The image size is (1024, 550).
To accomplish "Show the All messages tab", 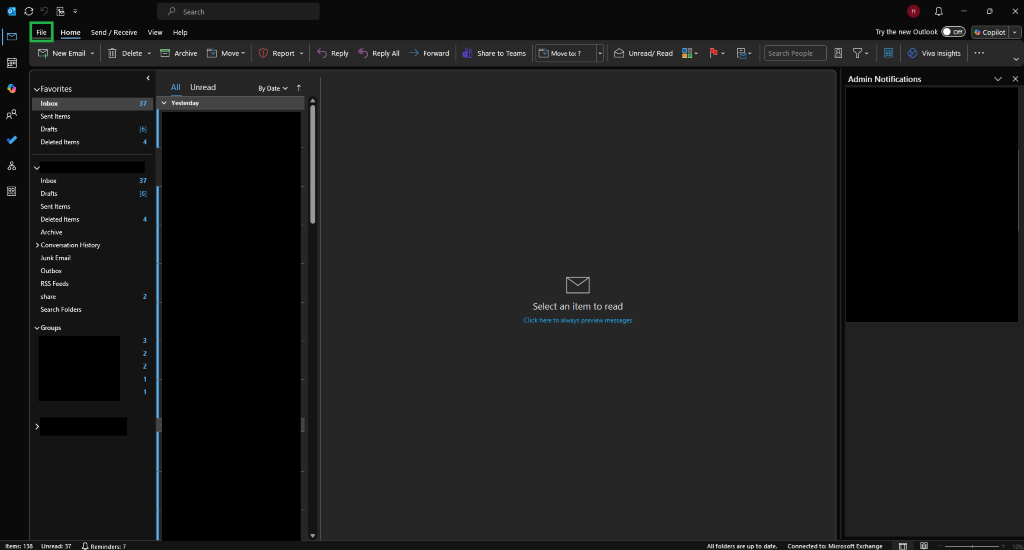I will click(x=175, y=88).
